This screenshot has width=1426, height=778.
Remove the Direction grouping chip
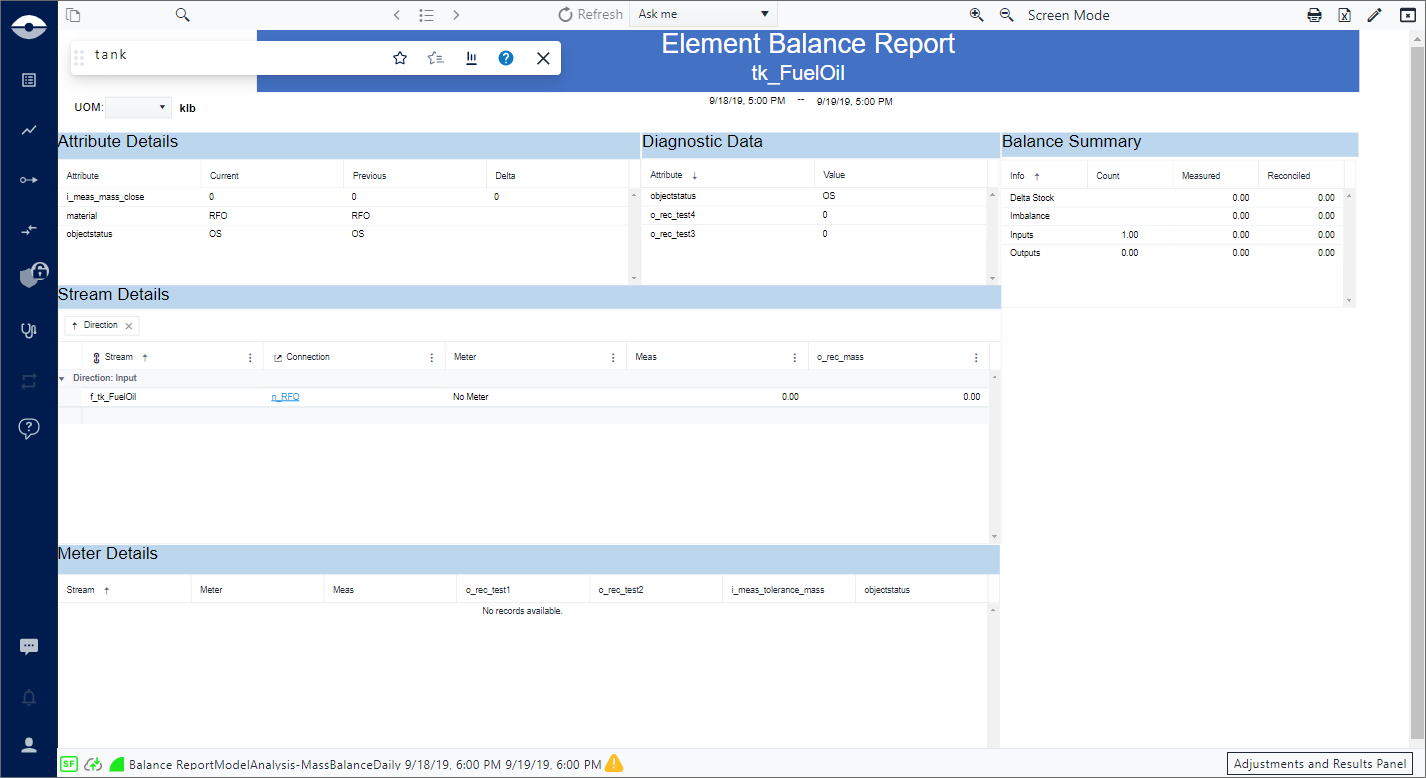click(129, 326)
